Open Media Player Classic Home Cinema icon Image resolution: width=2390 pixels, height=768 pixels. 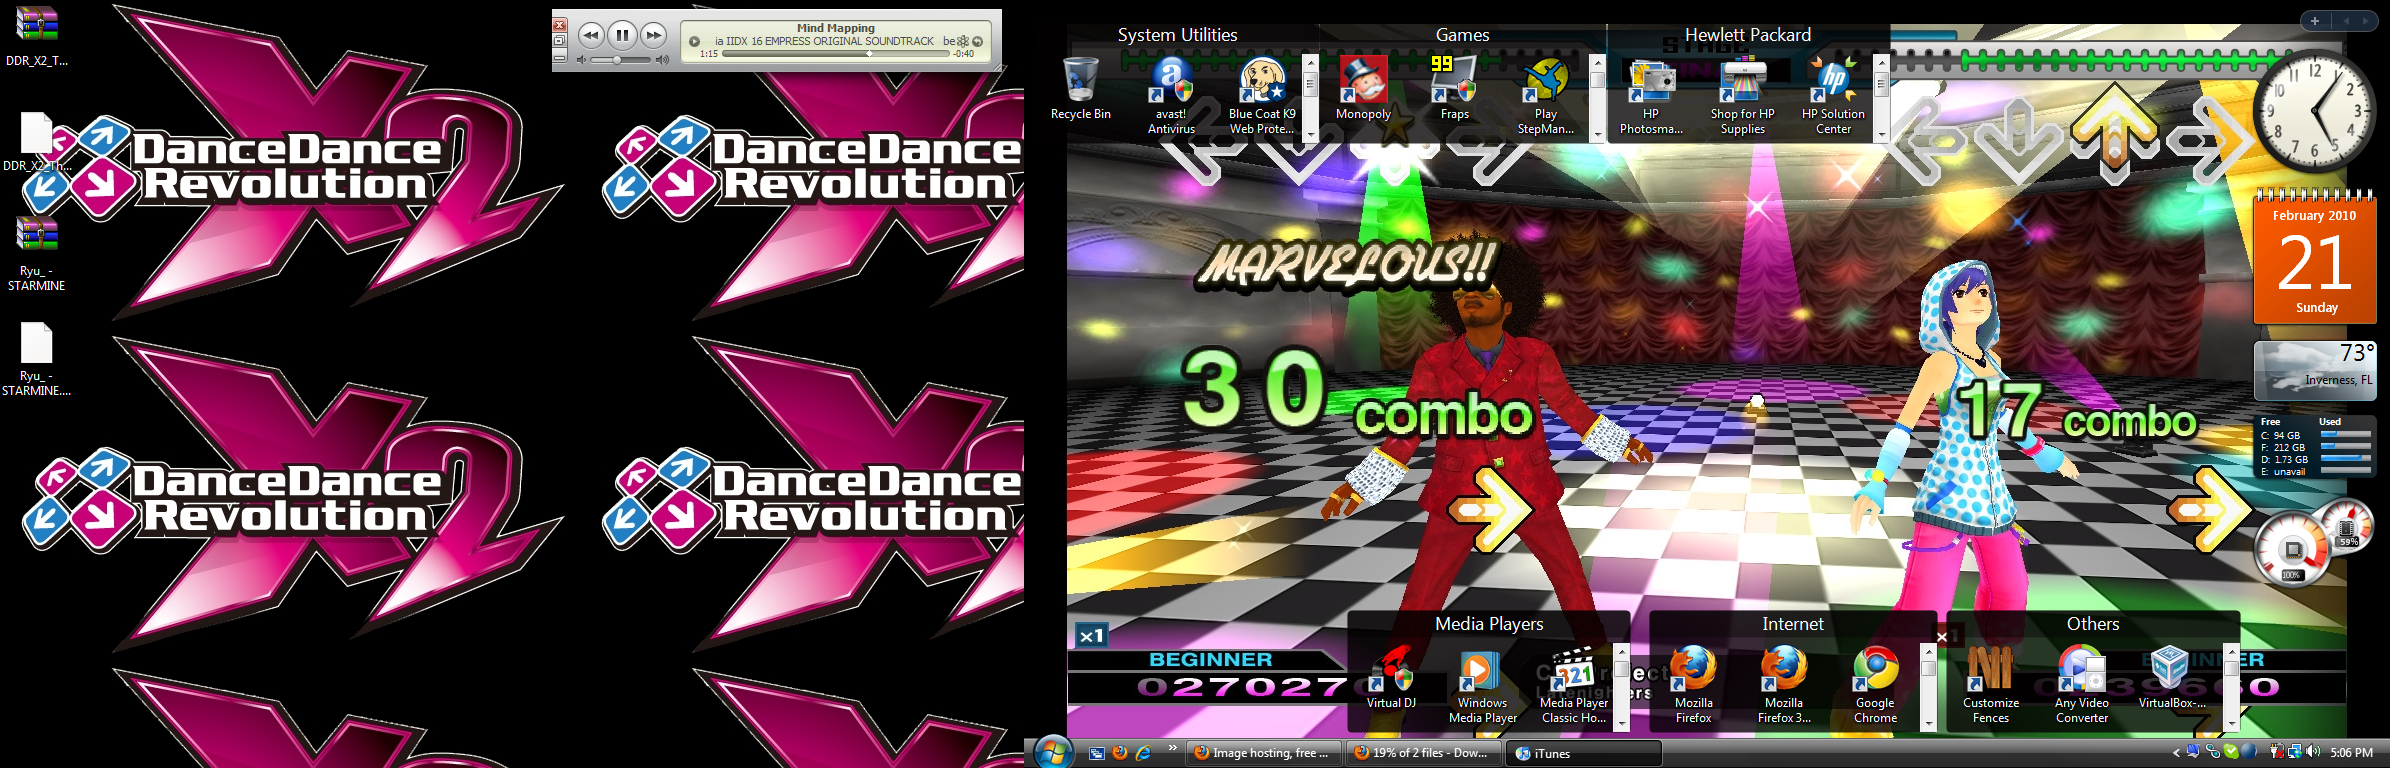pyautogui.click(x=1574, y=684)
